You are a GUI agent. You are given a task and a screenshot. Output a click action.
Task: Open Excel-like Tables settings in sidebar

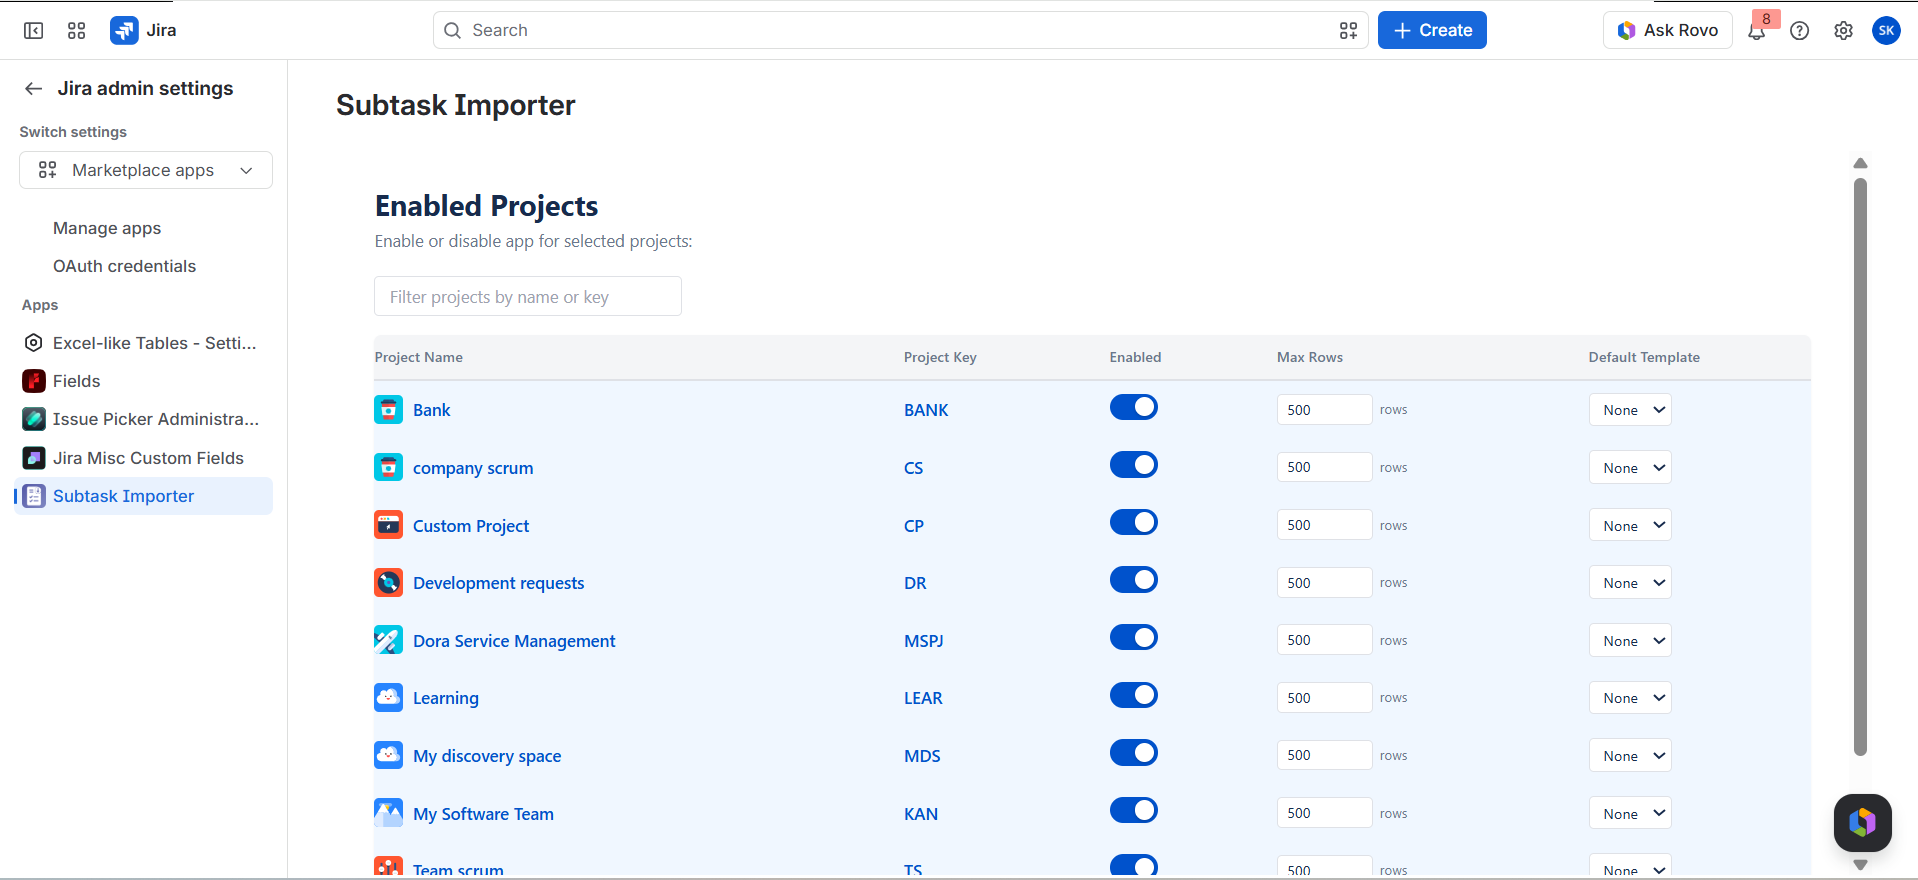pos(144,343)
